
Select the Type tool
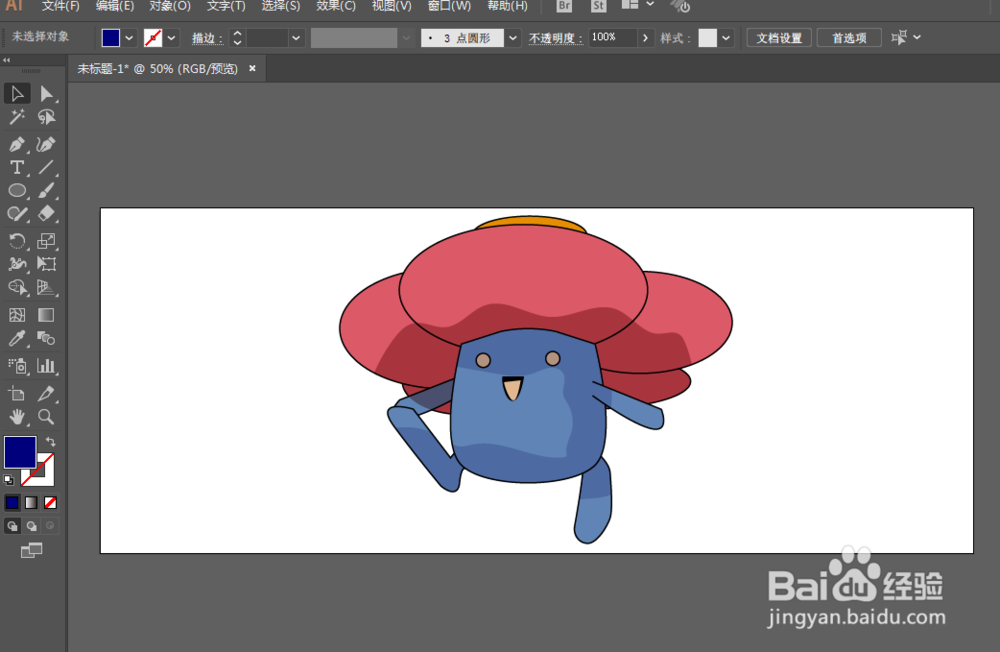point(17,167)
